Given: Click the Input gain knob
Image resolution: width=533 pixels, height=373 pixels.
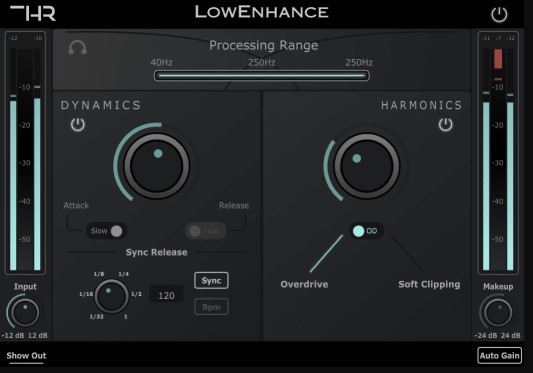Looking at the screenshot, I should (x=25, y=312).
